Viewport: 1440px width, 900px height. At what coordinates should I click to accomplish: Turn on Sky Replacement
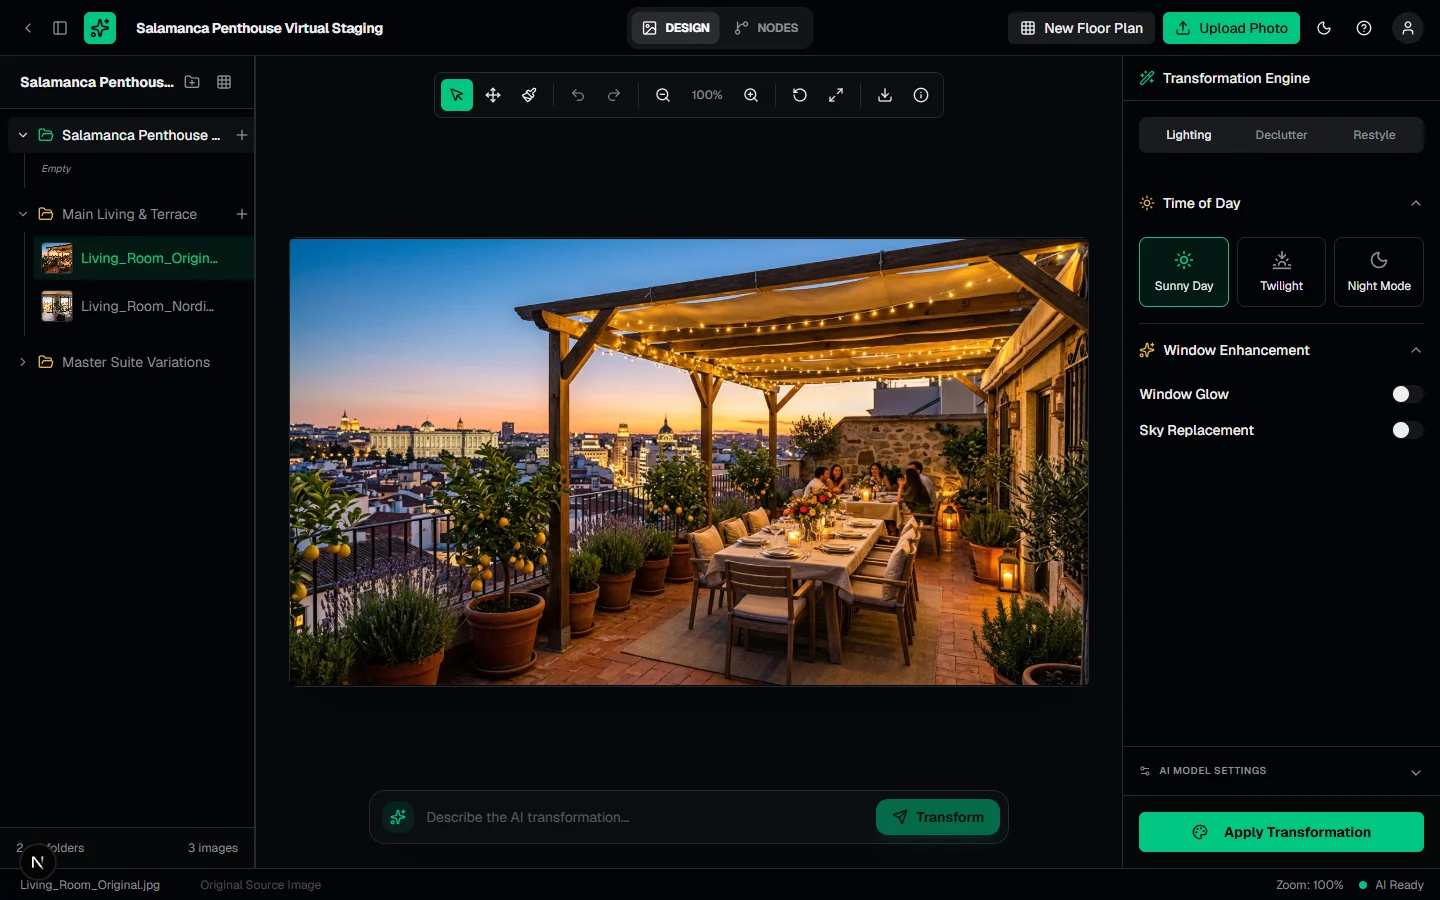tap(1407, 430)
